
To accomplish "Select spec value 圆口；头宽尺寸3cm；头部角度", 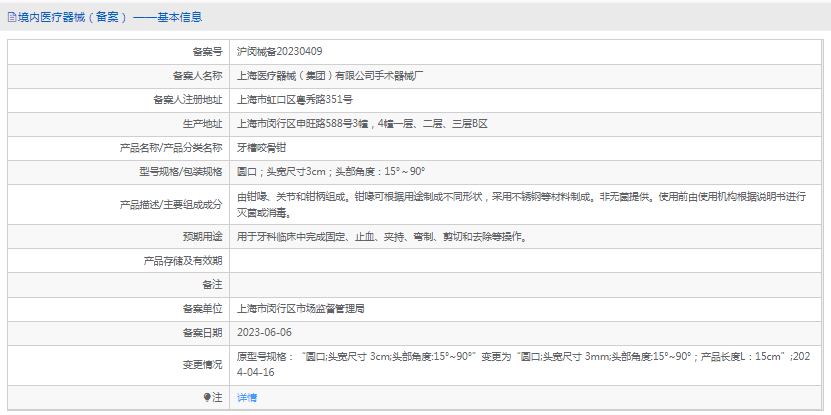I will [x=306, y=172].
